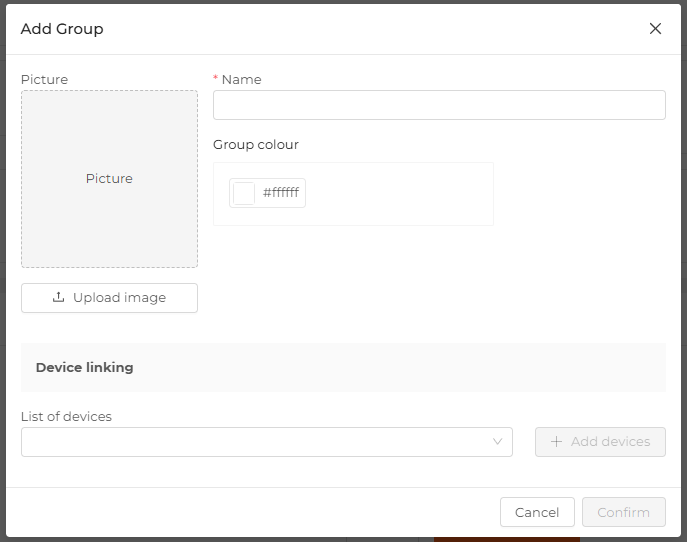This screenshot has width=687, height=542.
Task: Close the Add Group dialog
Action: tap(655, 29)
